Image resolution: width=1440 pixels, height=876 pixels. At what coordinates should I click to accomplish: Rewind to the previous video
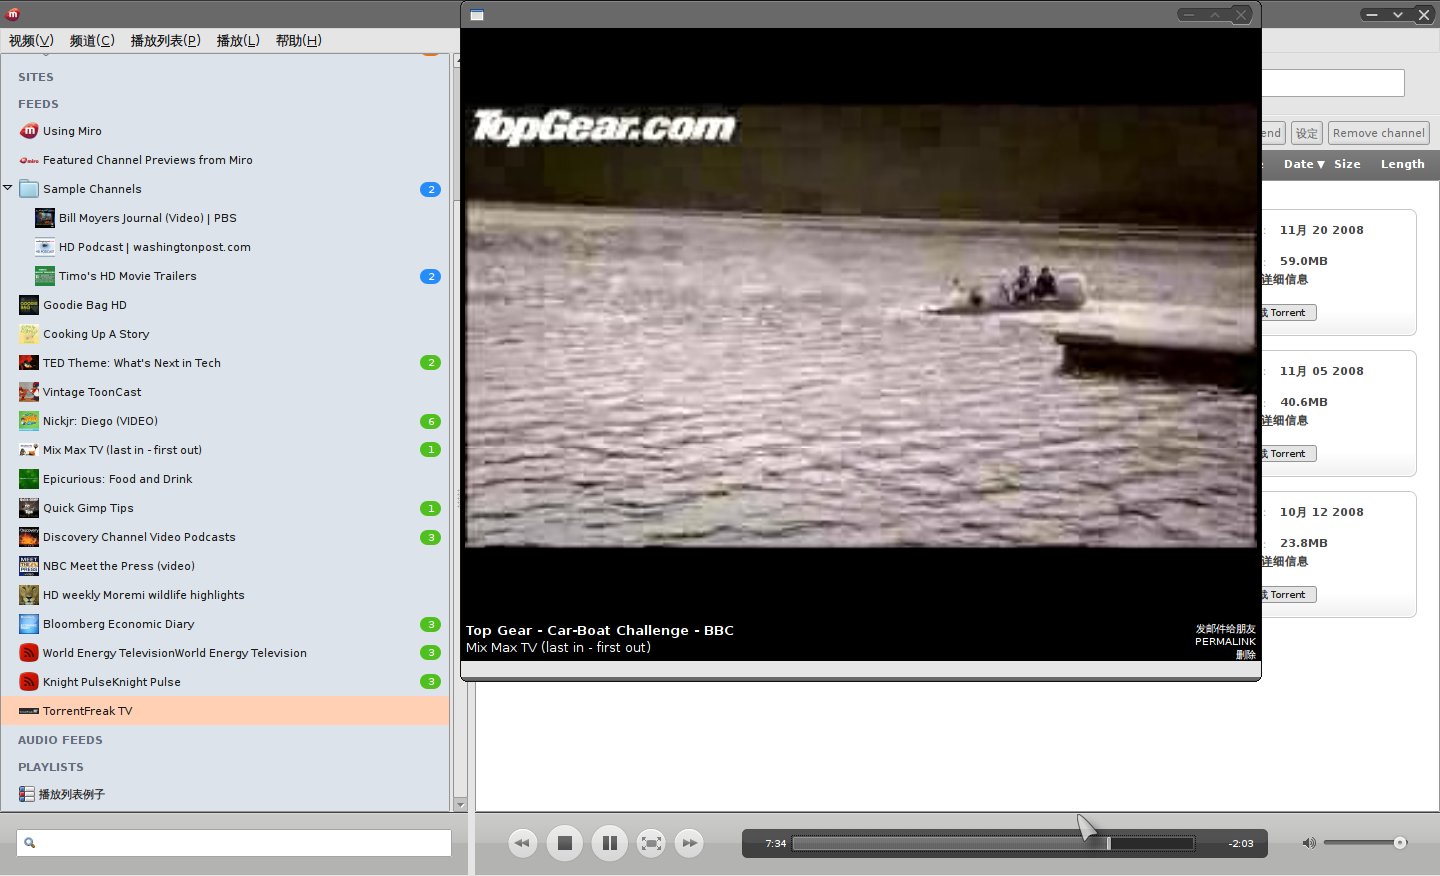pyautogui.click(x=522, y=843)
